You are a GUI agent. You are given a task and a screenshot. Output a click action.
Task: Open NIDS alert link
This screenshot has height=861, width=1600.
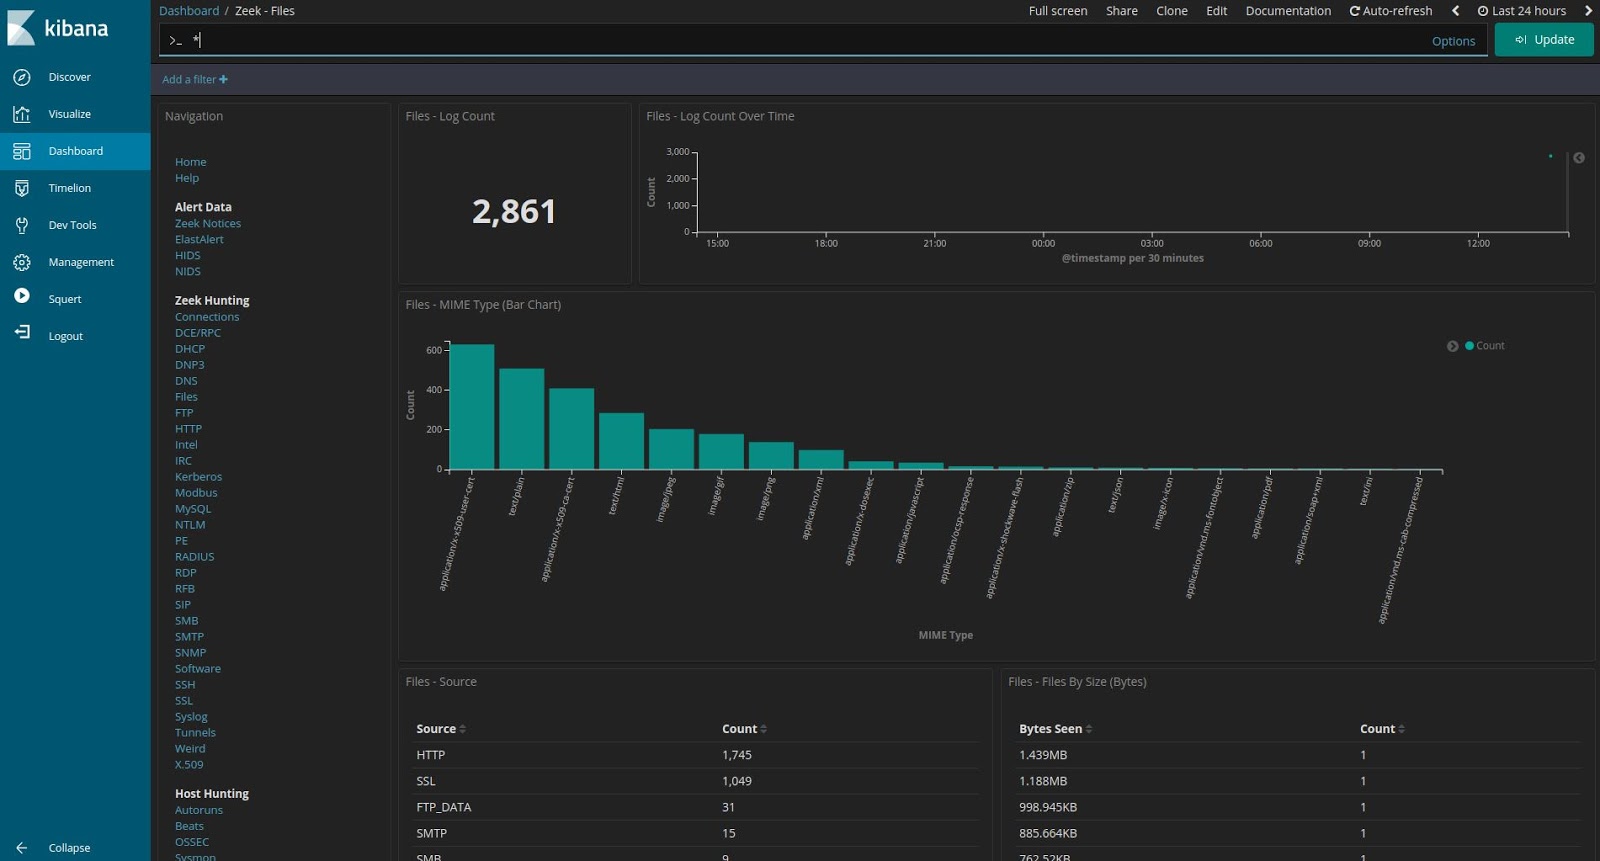(x=187, y=272)
